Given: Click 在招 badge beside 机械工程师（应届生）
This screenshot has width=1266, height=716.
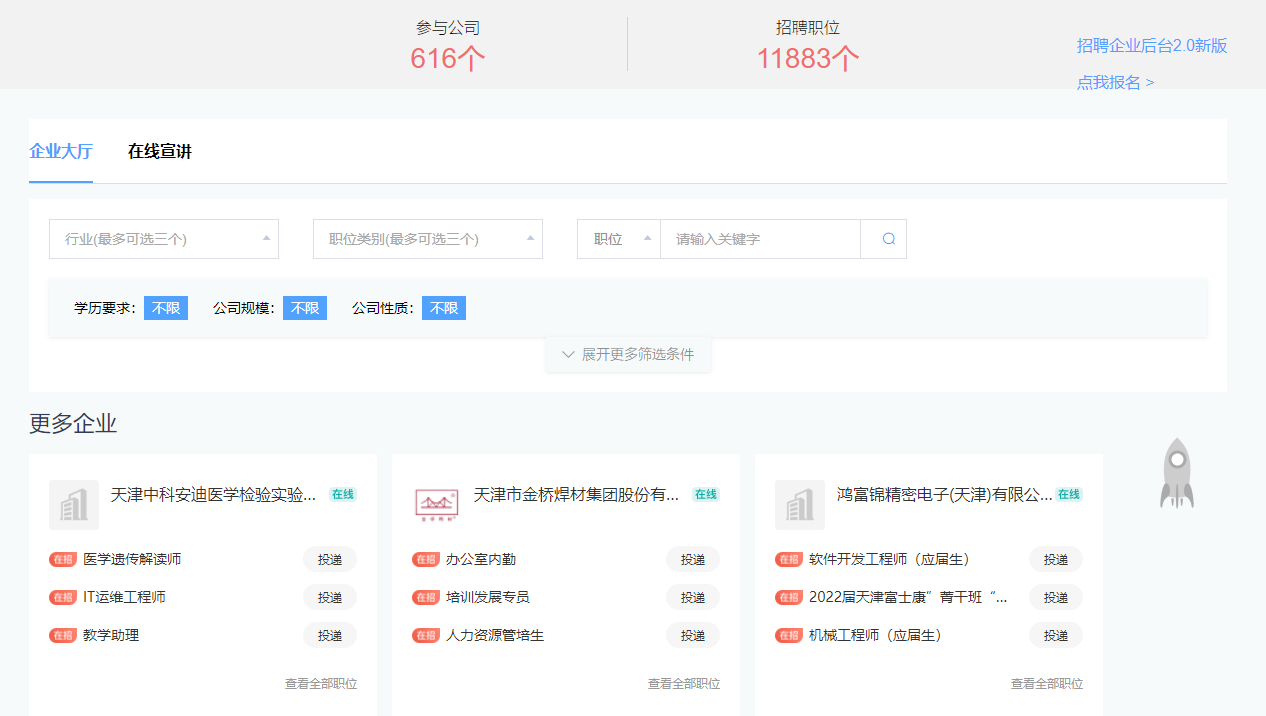Looking at the screenshot, I should click(x=789, y=635).
